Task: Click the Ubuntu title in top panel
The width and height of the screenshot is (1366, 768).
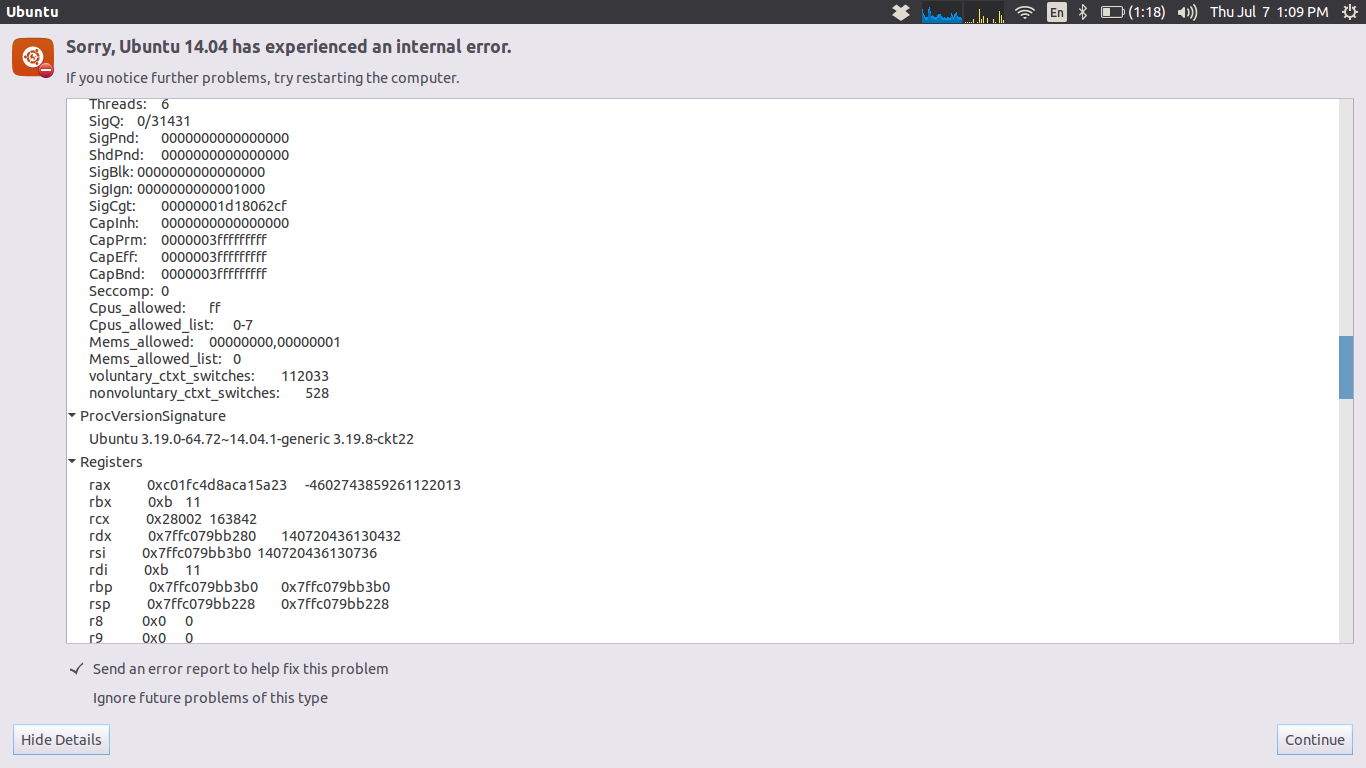Action: tap(32, 12)
